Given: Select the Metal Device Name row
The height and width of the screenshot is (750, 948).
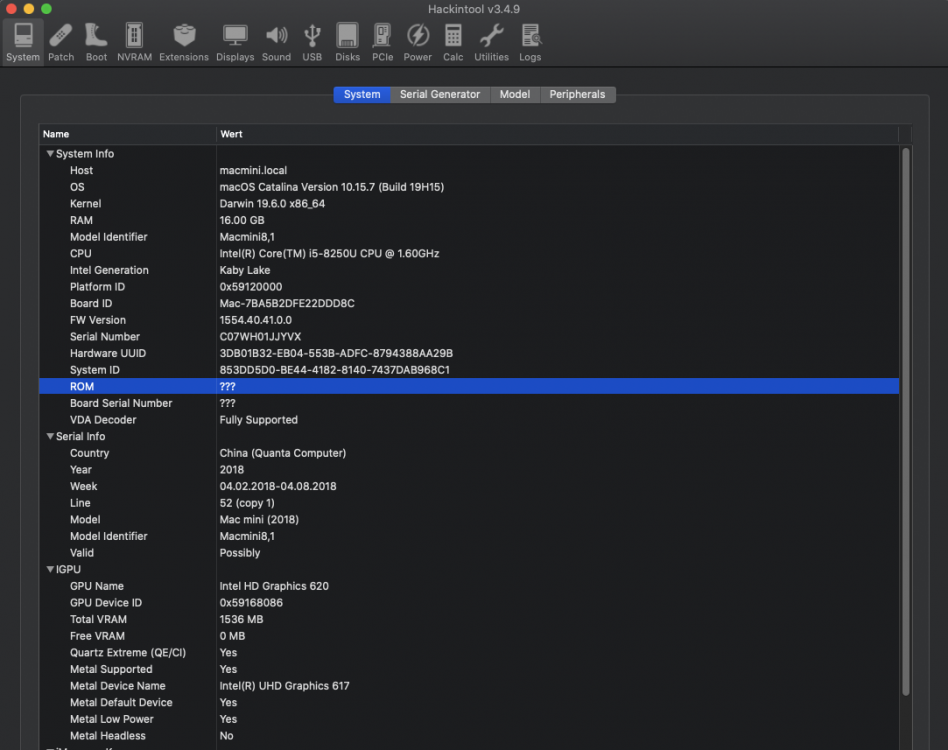Looking at the screenshot, I should (x=469, y=686).
